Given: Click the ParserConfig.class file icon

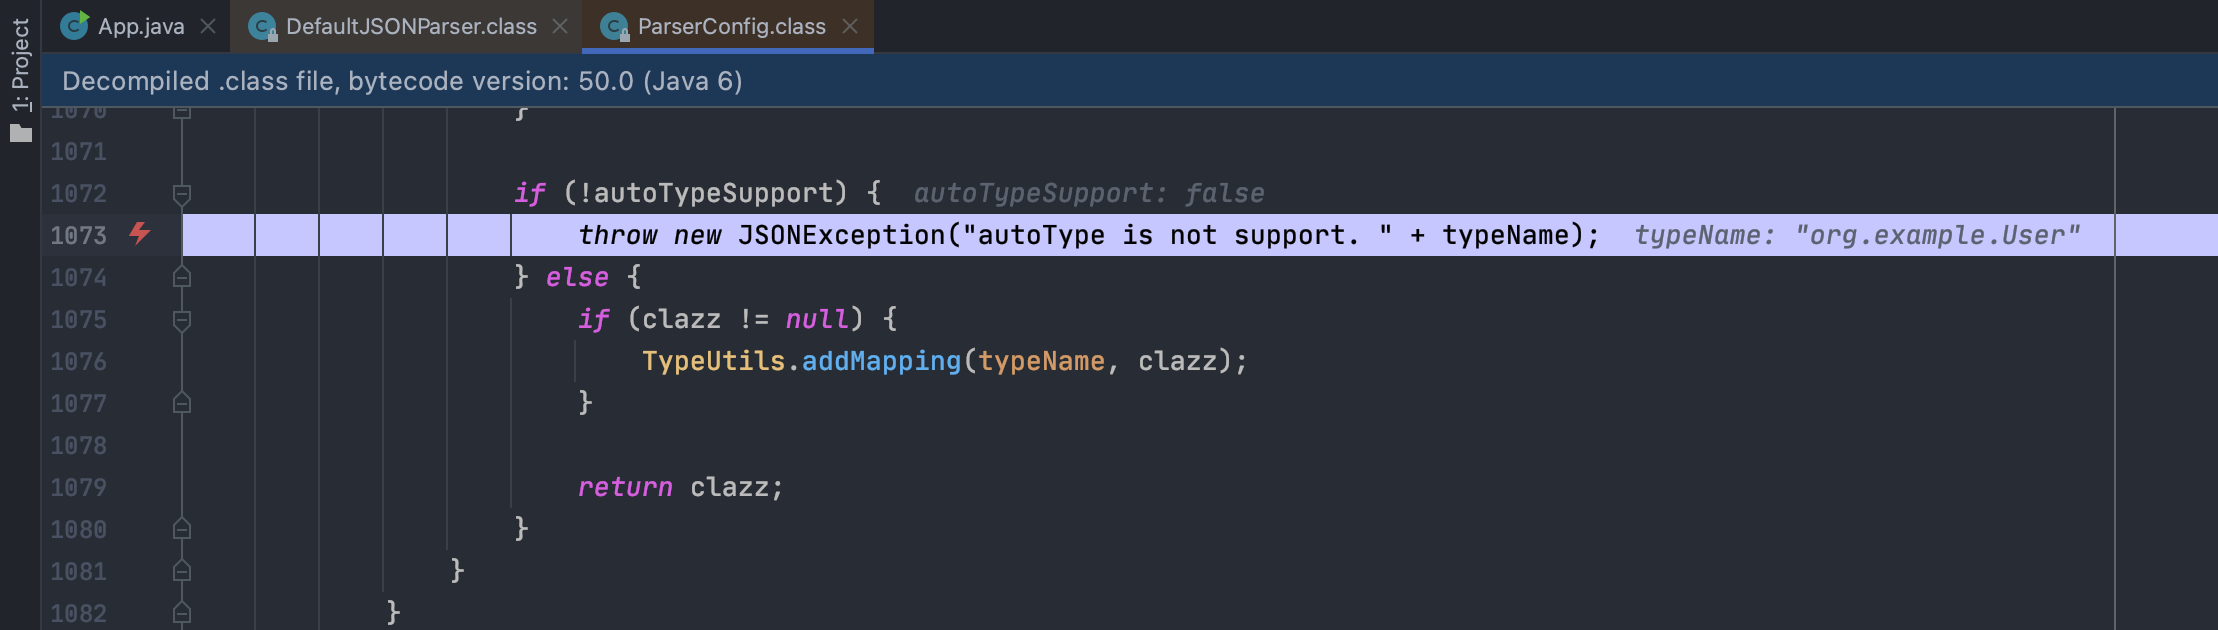Looking at the screenshot, I should [614, 27].
